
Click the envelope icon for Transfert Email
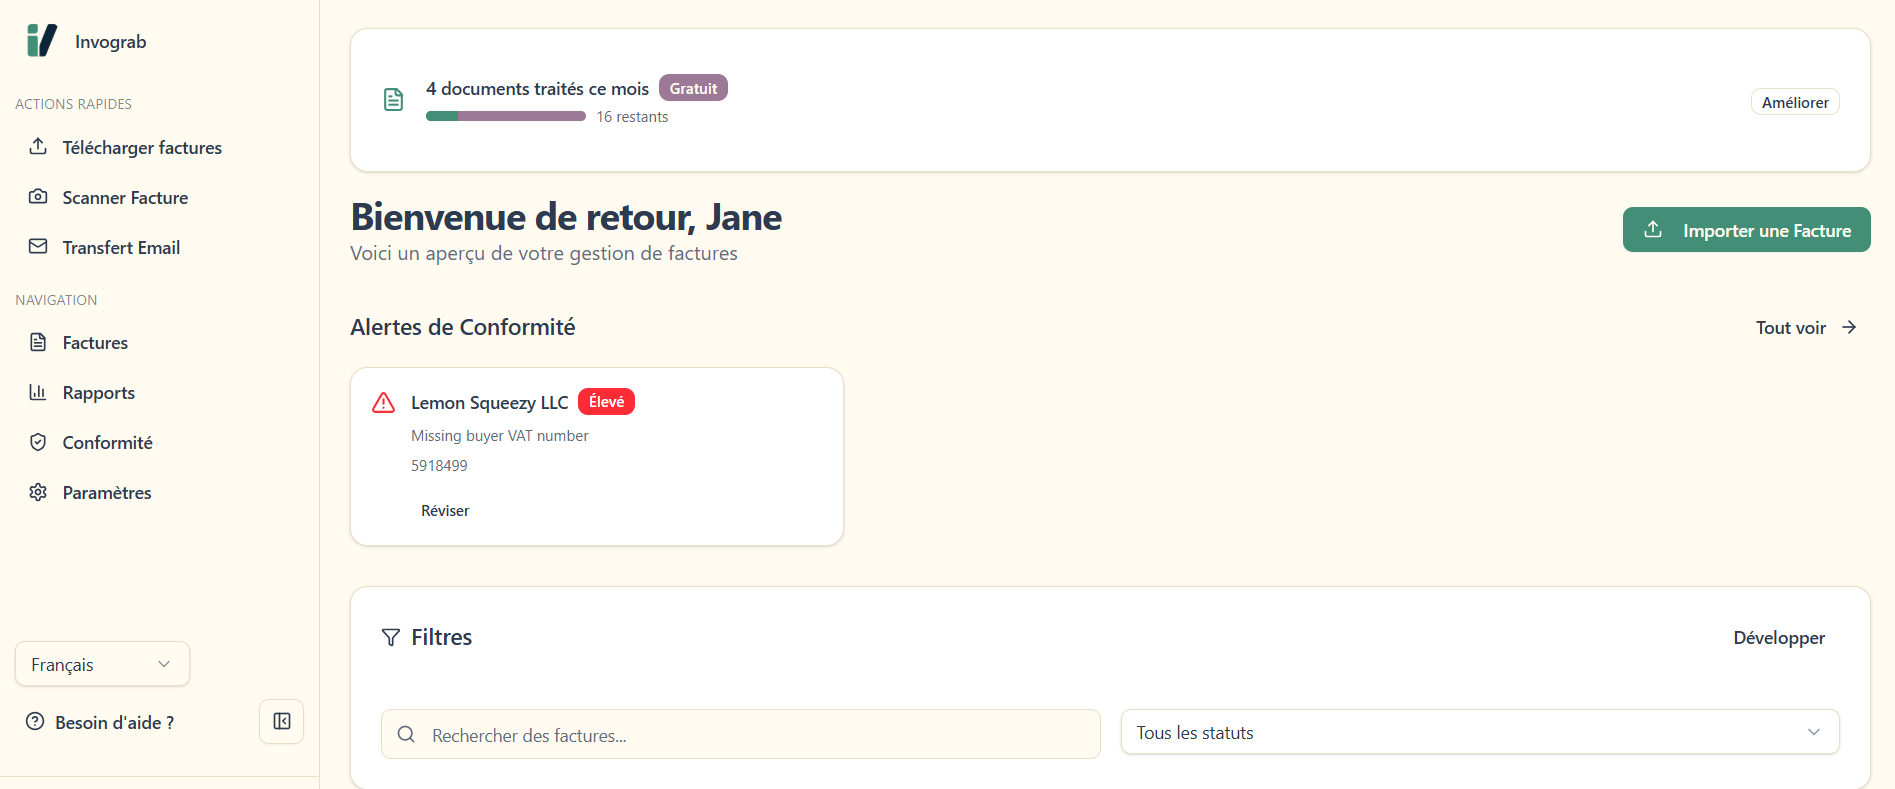tap(38, 247)
